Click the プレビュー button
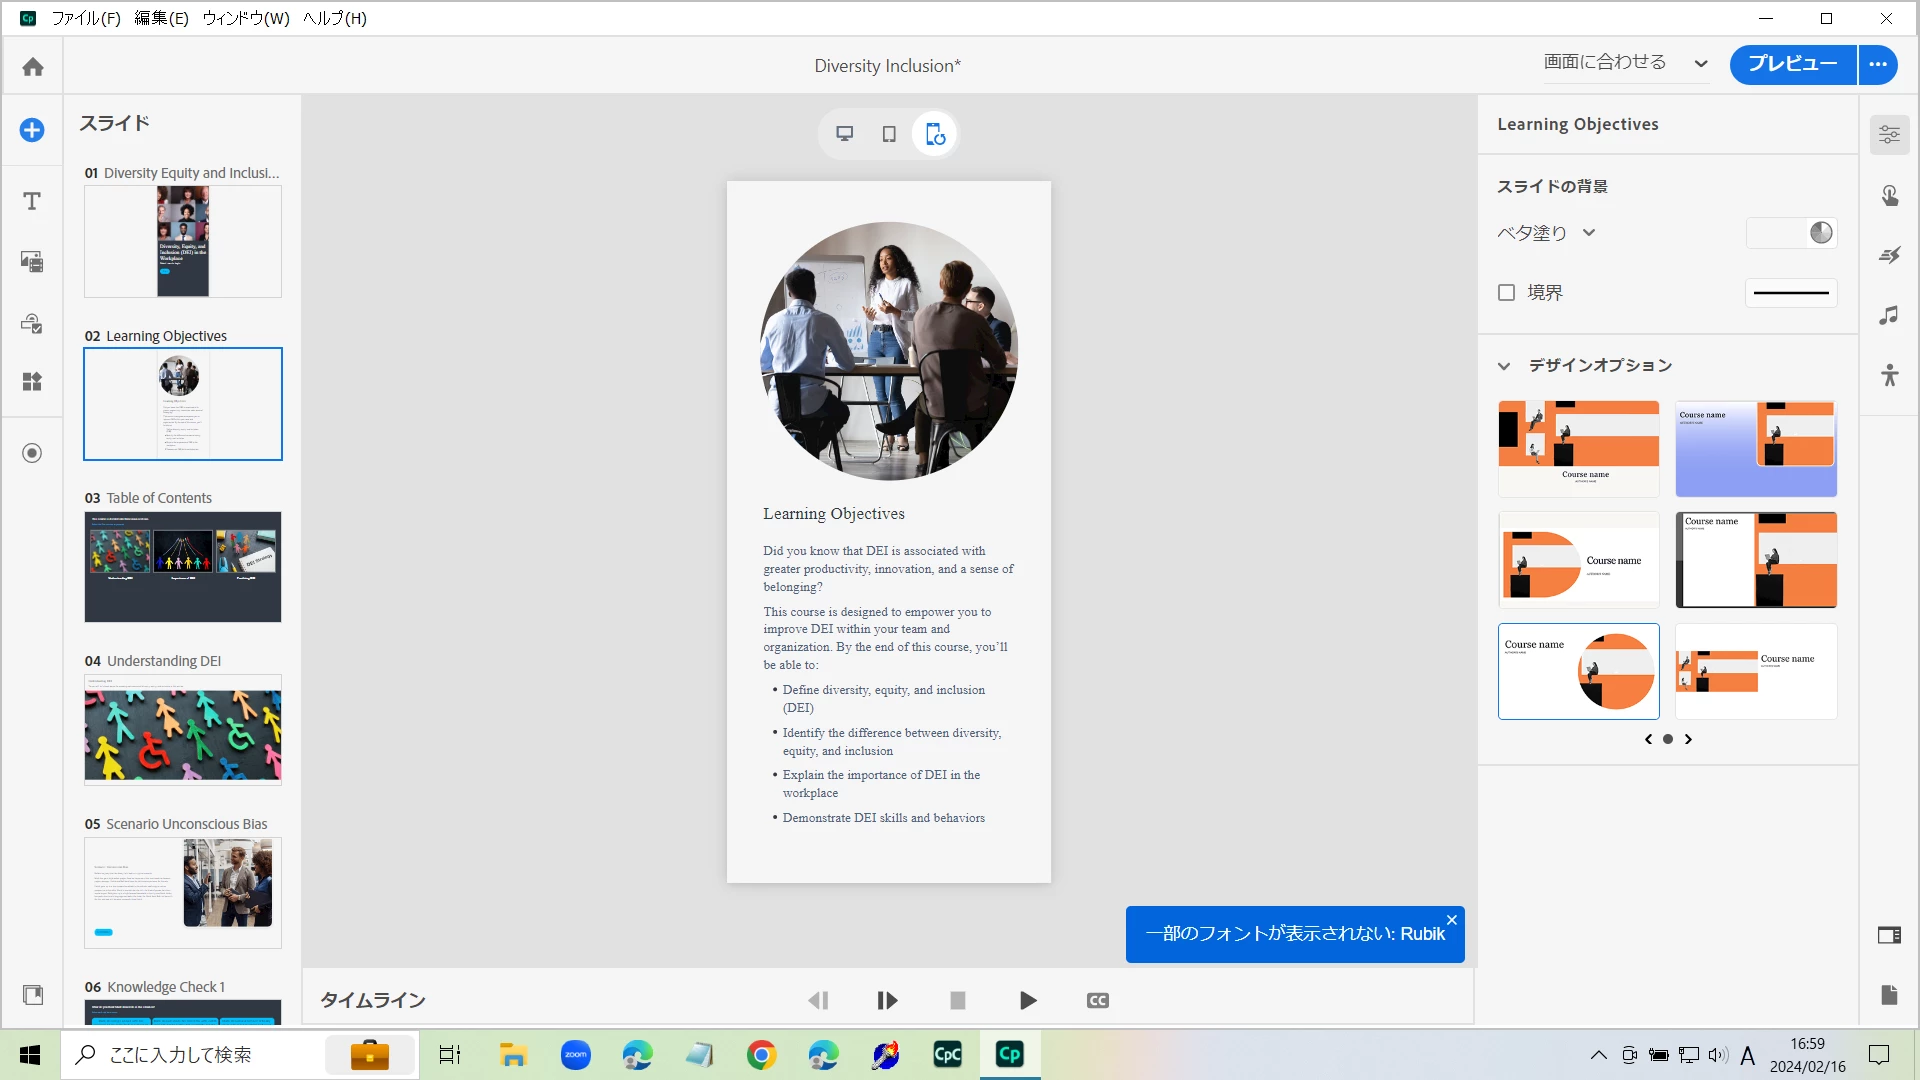1920x1080 pixels. click(x=1792, y=64)
